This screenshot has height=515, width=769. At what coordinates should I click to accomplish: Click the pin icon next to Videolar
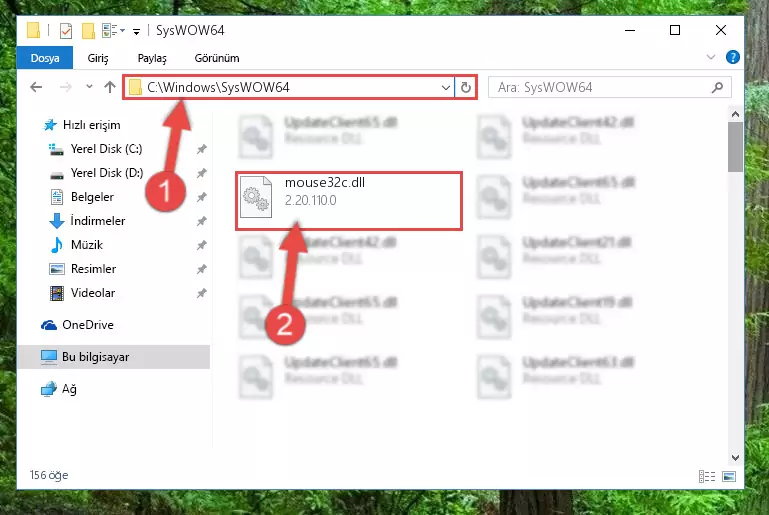202,293
